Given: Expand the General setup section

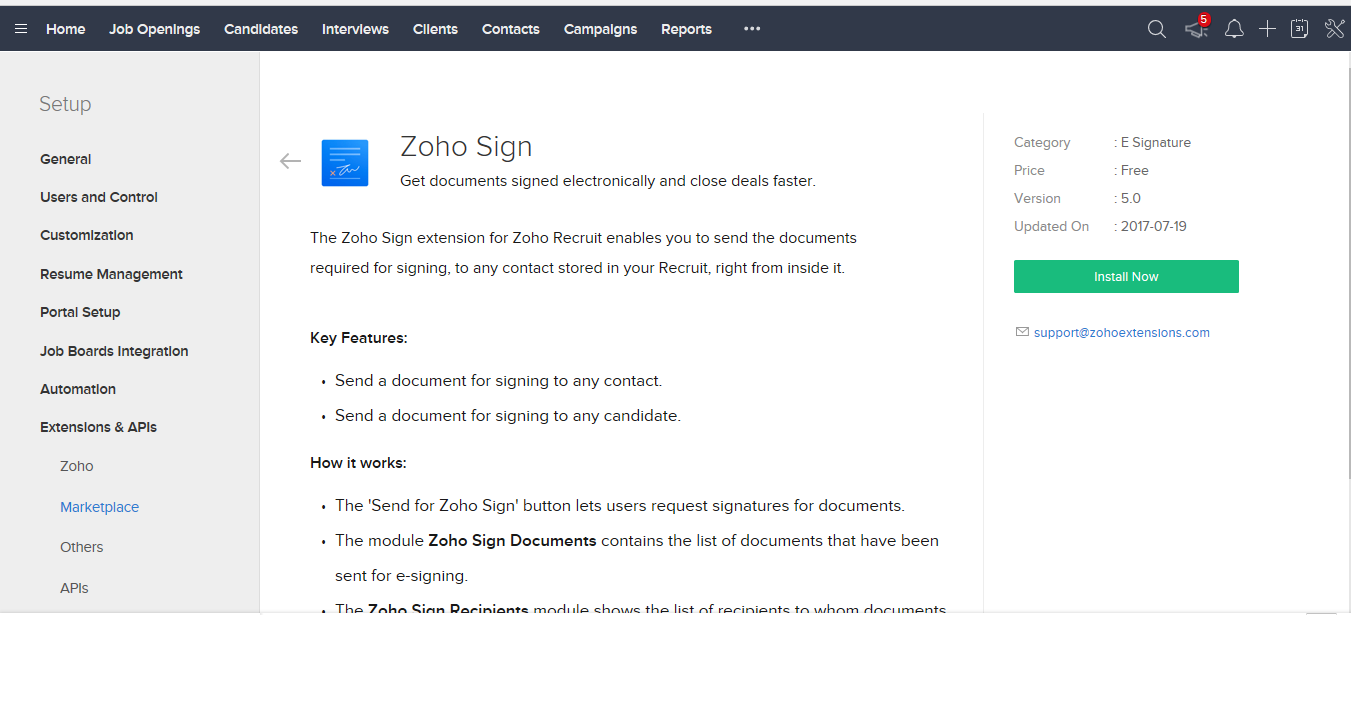Looking at the screenshot, I should (65, 159).
